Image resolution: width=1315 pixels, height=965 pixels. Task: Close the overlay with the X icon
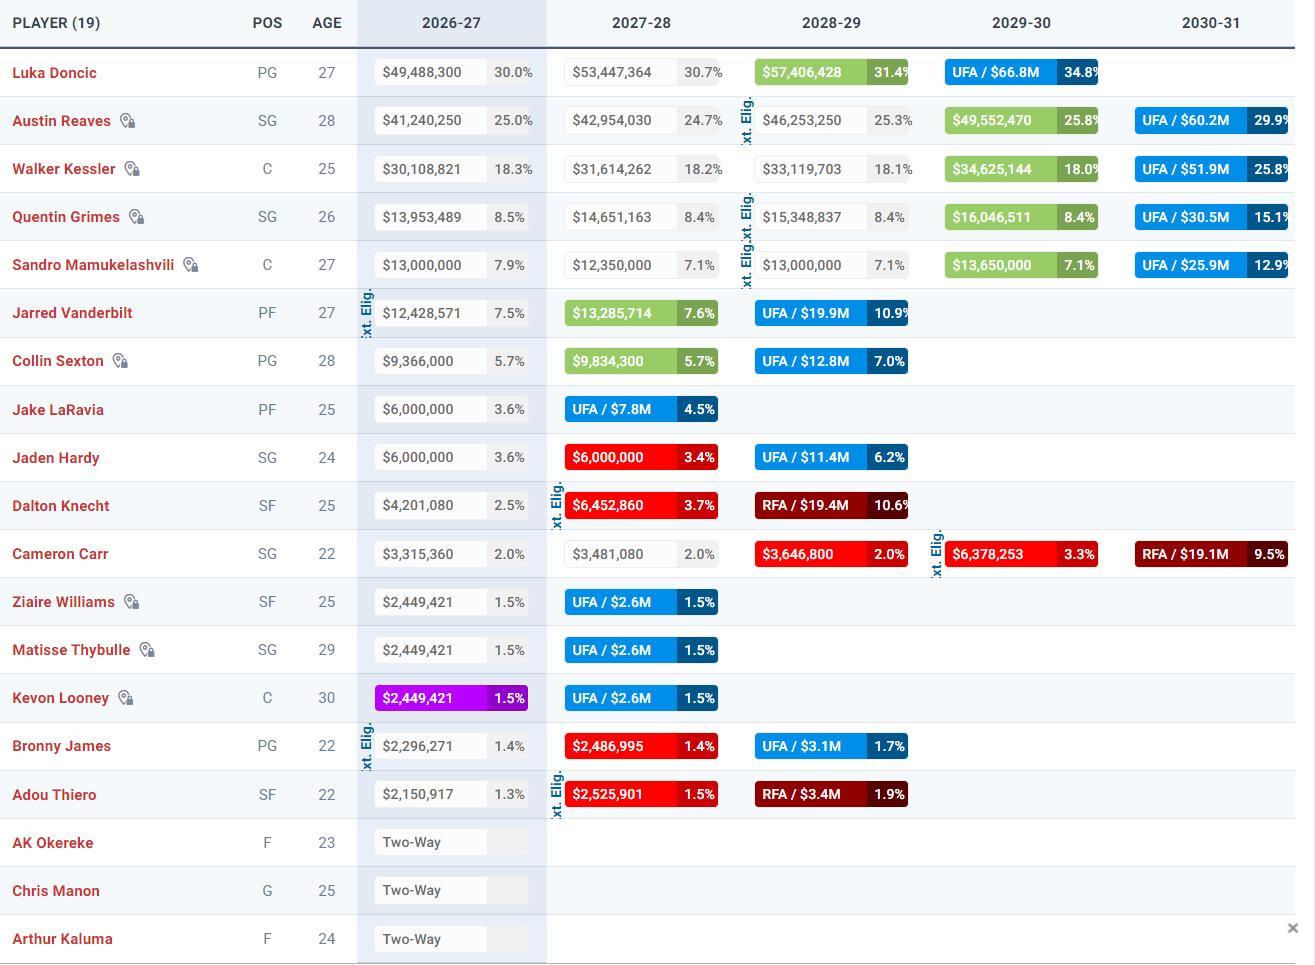pyautogui.click(x=1292, y=928)
